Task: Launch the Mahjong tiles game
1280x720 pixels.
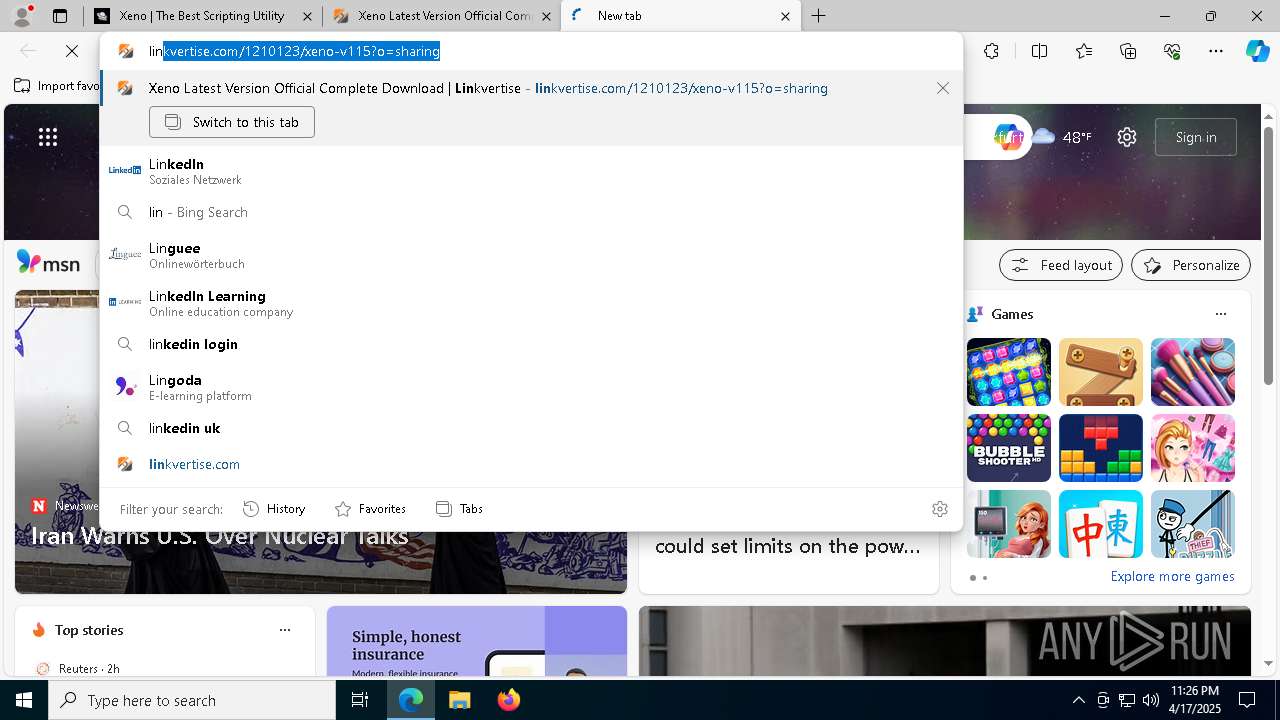Action: click(1101, 524)
